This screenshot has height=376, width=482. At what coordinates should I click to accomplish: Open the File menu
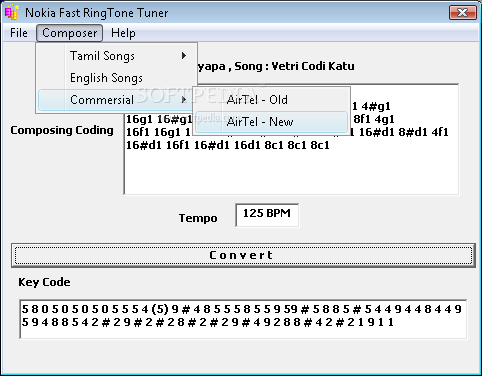(x=19, y=33)
